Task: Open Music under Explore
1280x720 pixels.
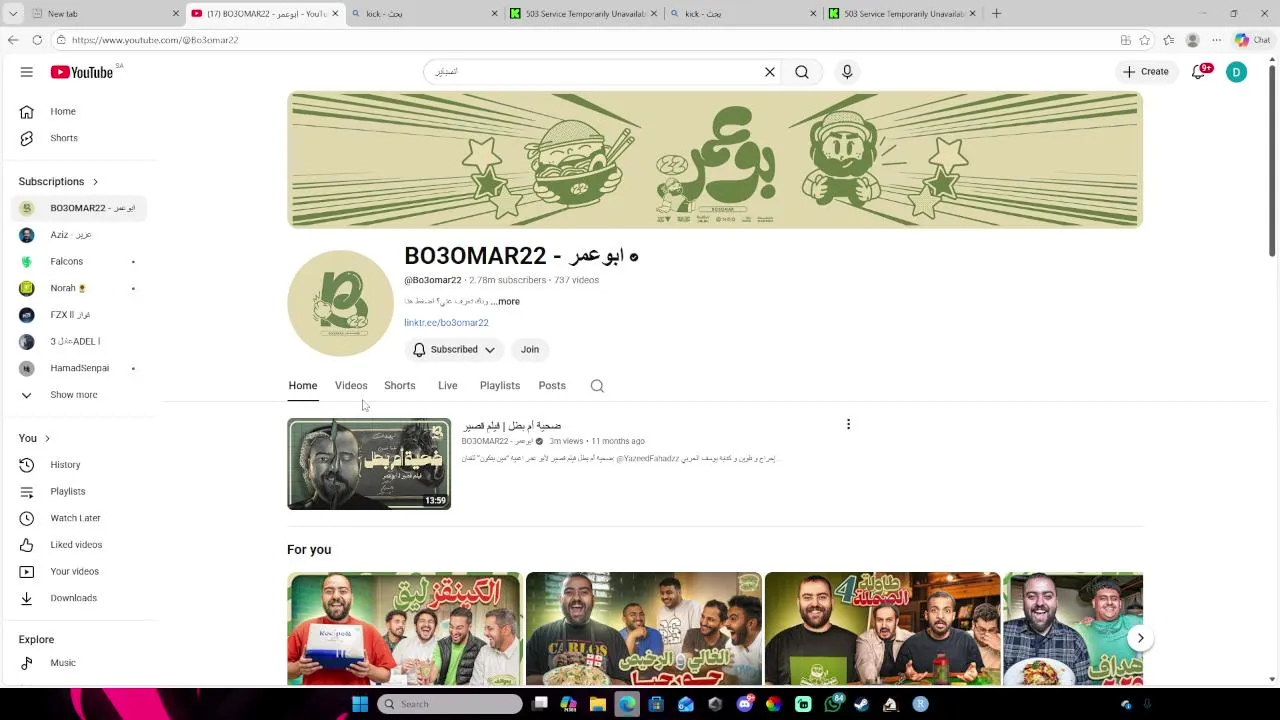Action: [80, 663]
